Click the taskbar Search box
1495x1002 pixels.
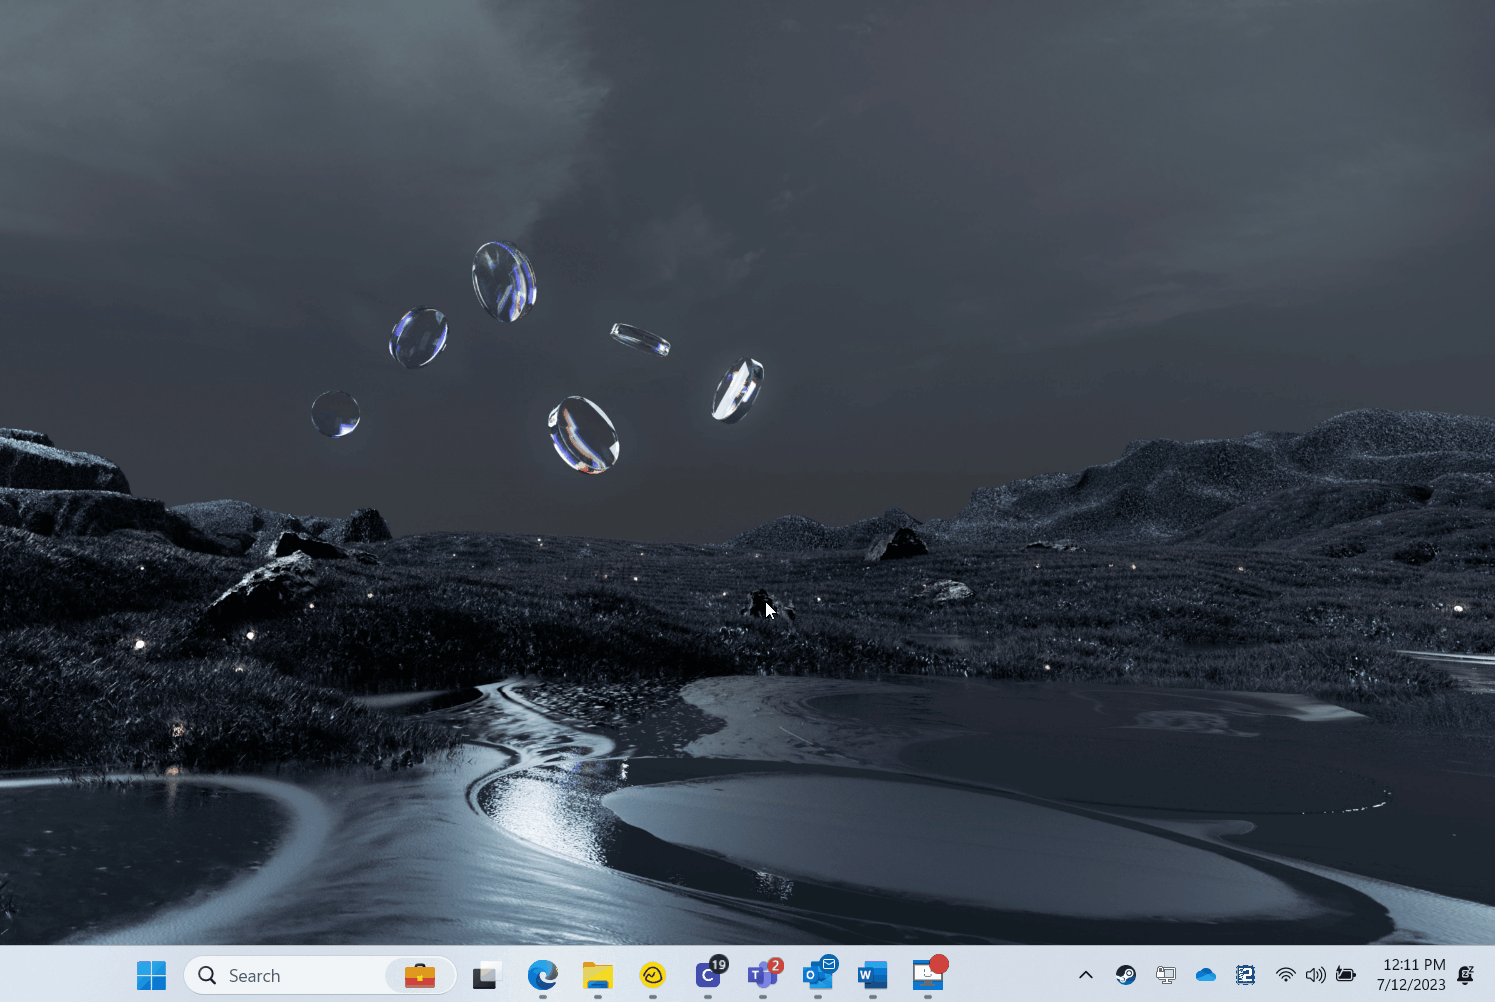click(x=320, y=975)
